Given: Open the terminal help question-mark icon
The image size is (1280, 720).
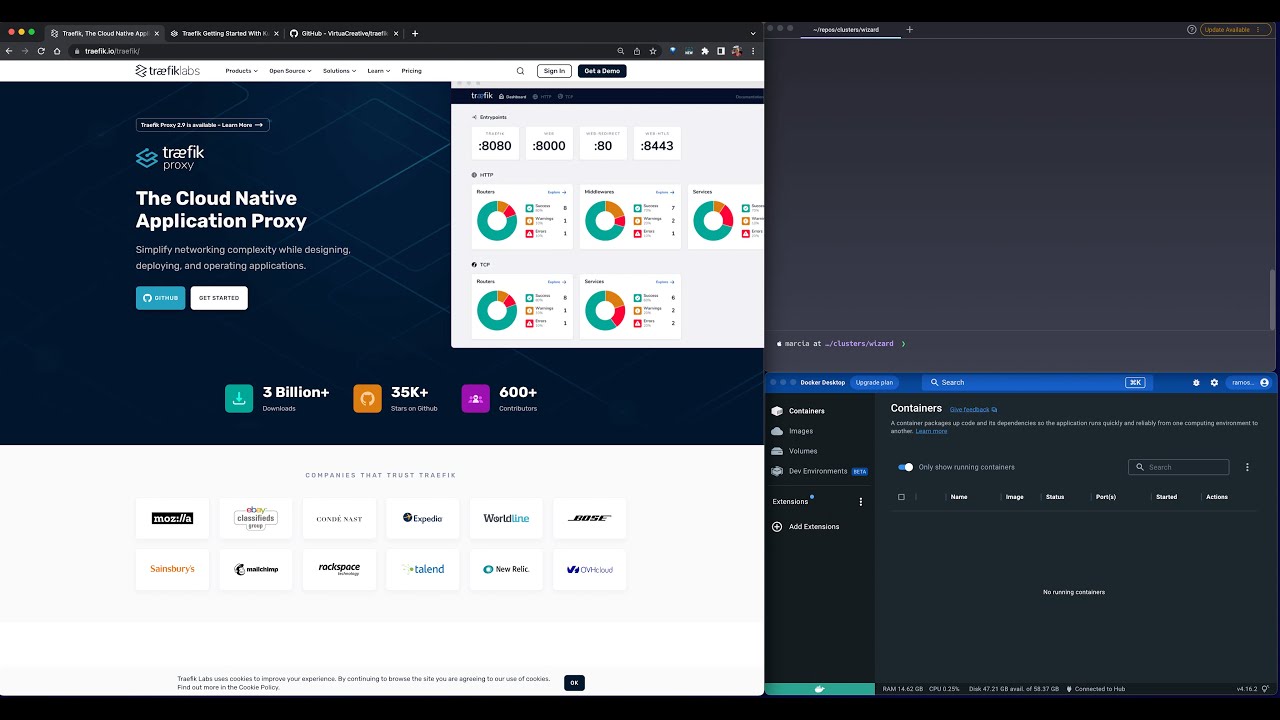Looking at the screenshot, I should (1191, 29).
